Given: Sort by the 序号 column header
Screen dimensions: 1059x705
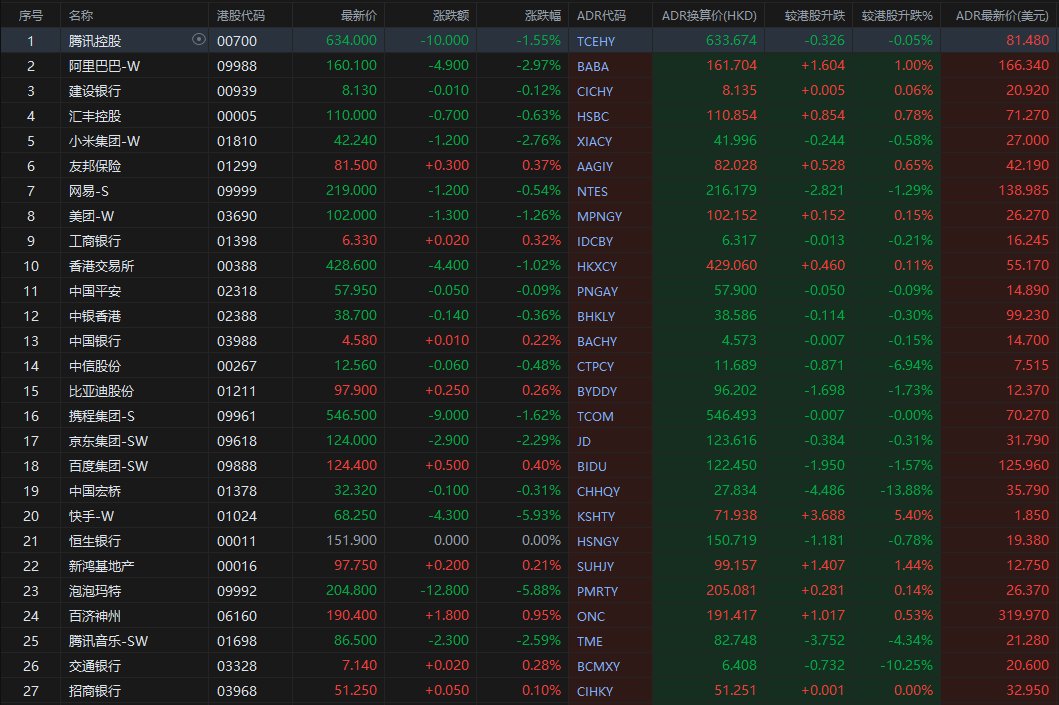Looking at the screenshot, I should pyautogui.click(x=30, y=15).
